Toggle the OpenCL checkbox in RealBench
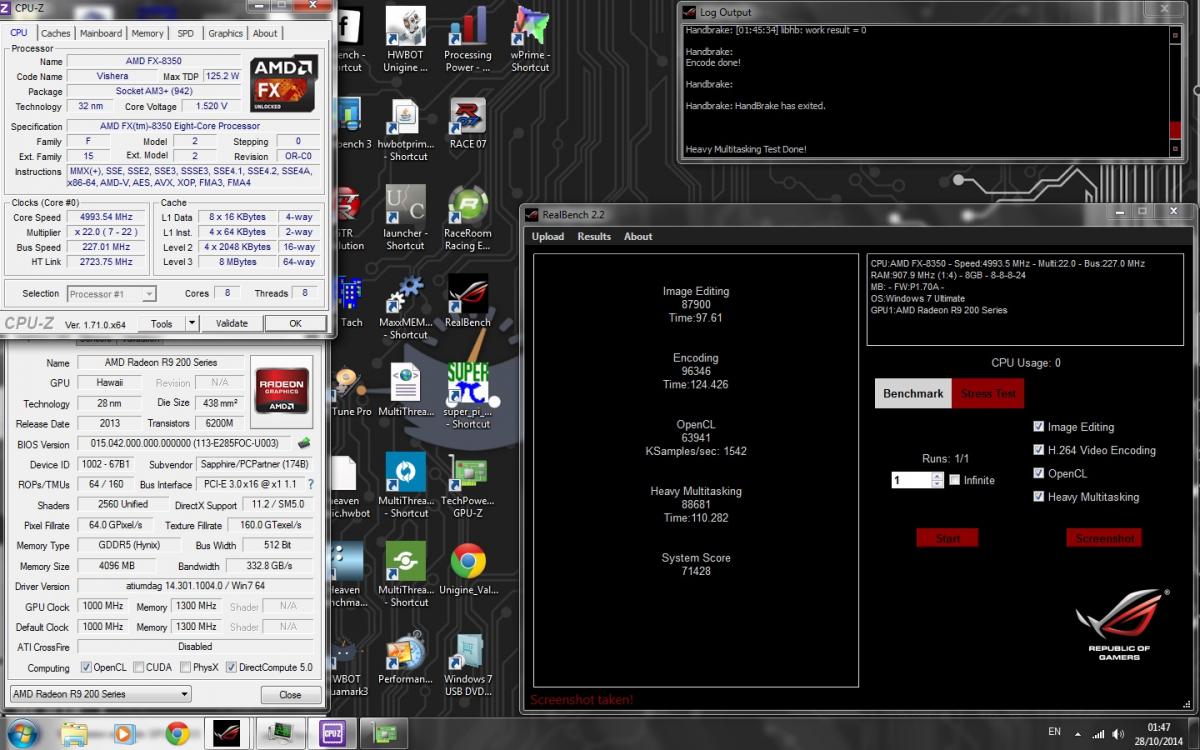1200x750 pixels. pos(1039,473)
